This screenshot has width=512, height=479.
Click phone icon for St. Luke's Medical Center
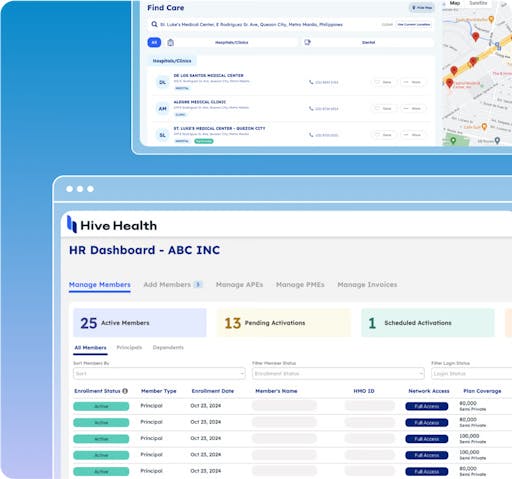[311, 135]
